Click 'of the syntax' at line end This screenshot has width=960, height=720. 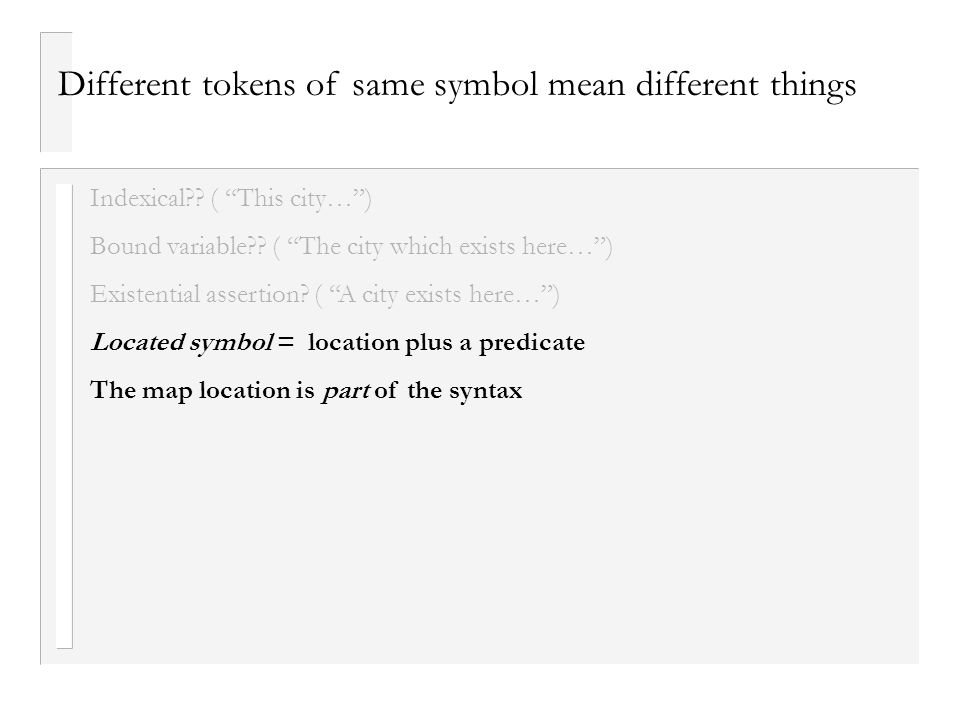pyautogui.click(x=448, y=391)
